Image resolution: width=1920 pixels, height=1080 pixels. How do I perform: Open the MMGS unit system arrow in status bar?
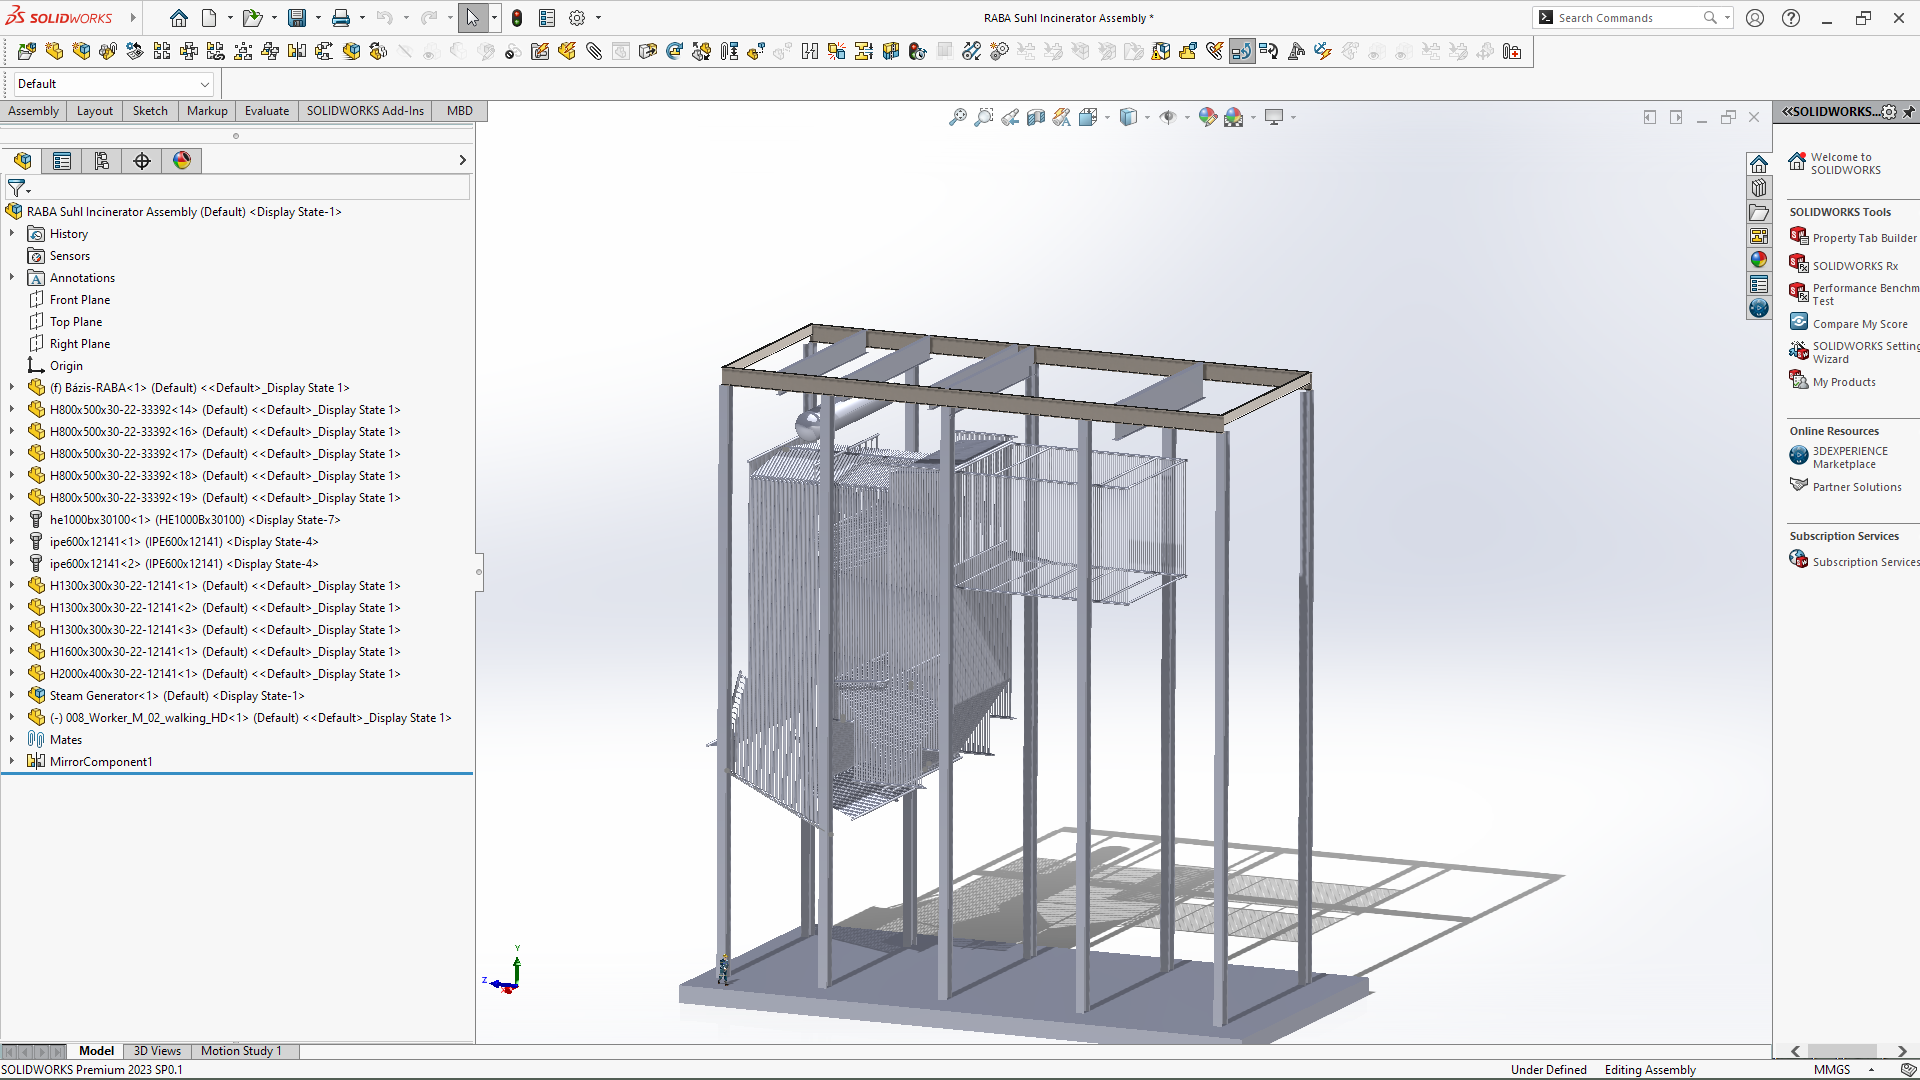[x=1871, y=1069]
